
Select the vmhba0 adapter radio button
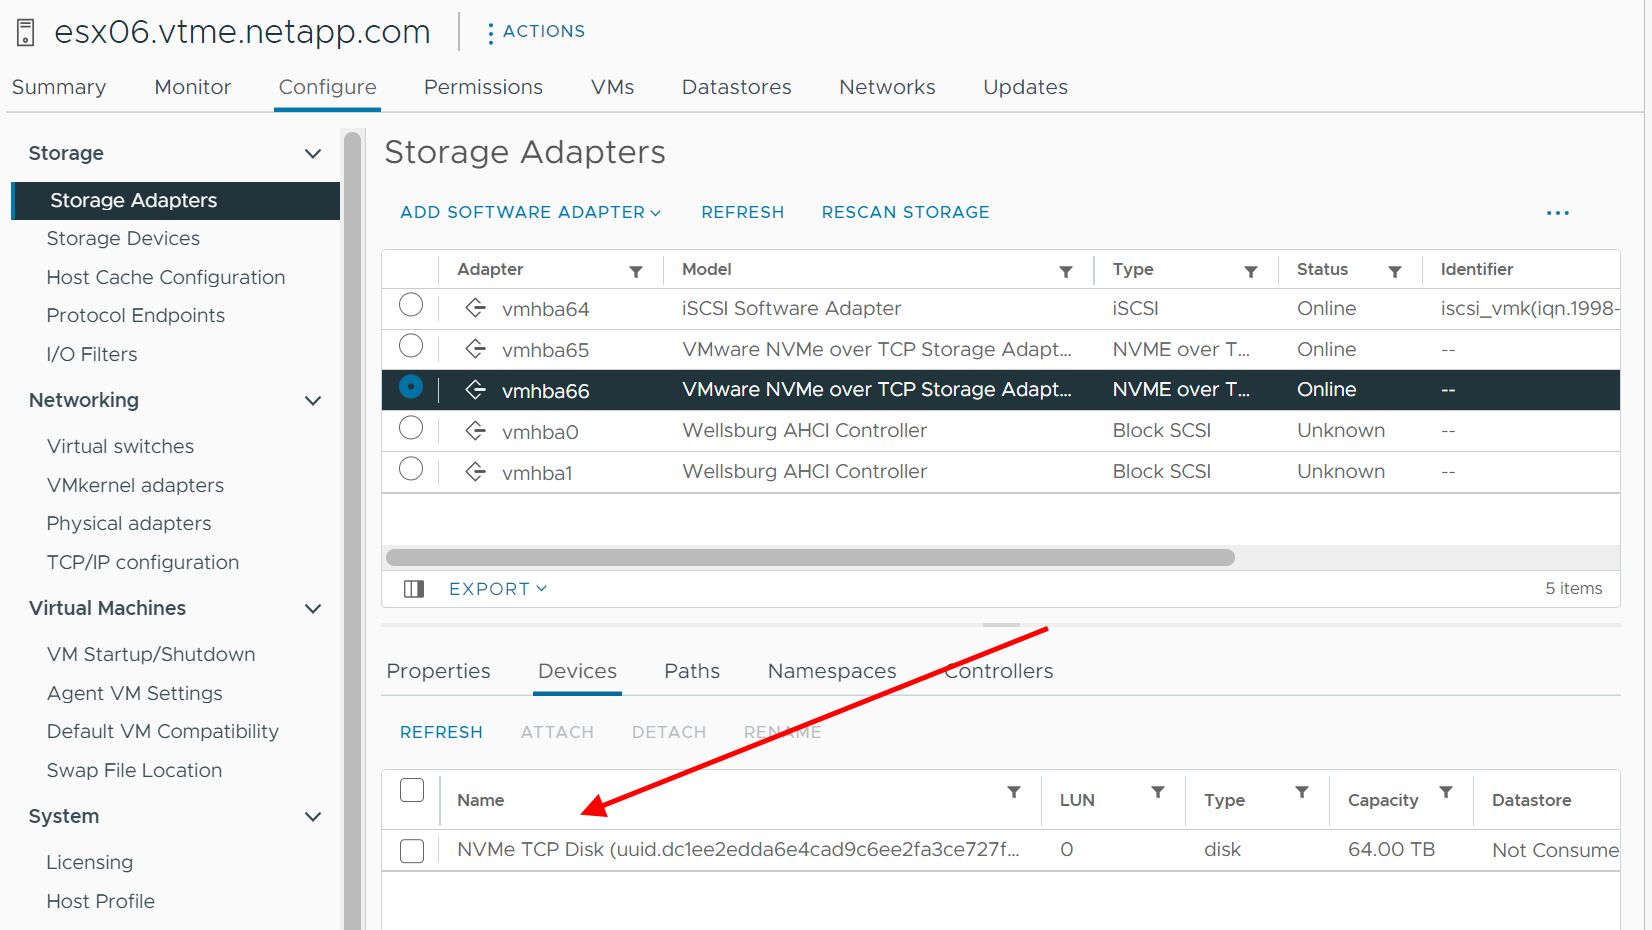411,428
